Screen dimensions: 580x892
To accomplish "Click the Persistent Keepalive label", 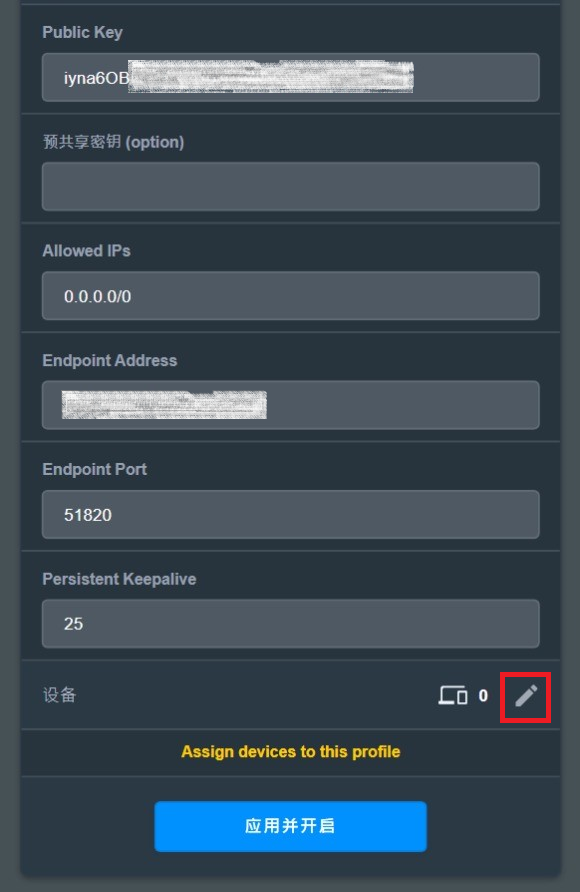I will (119, 579).
